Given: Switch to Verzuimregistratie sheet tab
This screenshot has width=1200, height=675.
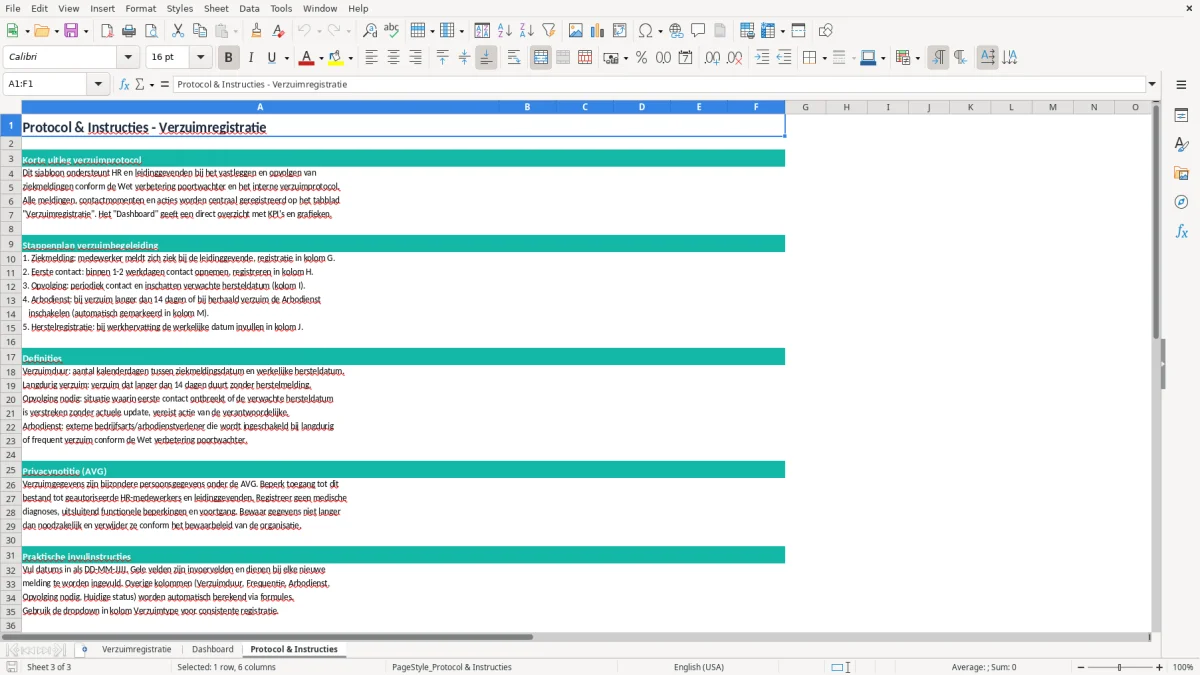Looking at the screenshot, I should pos(136,649).
